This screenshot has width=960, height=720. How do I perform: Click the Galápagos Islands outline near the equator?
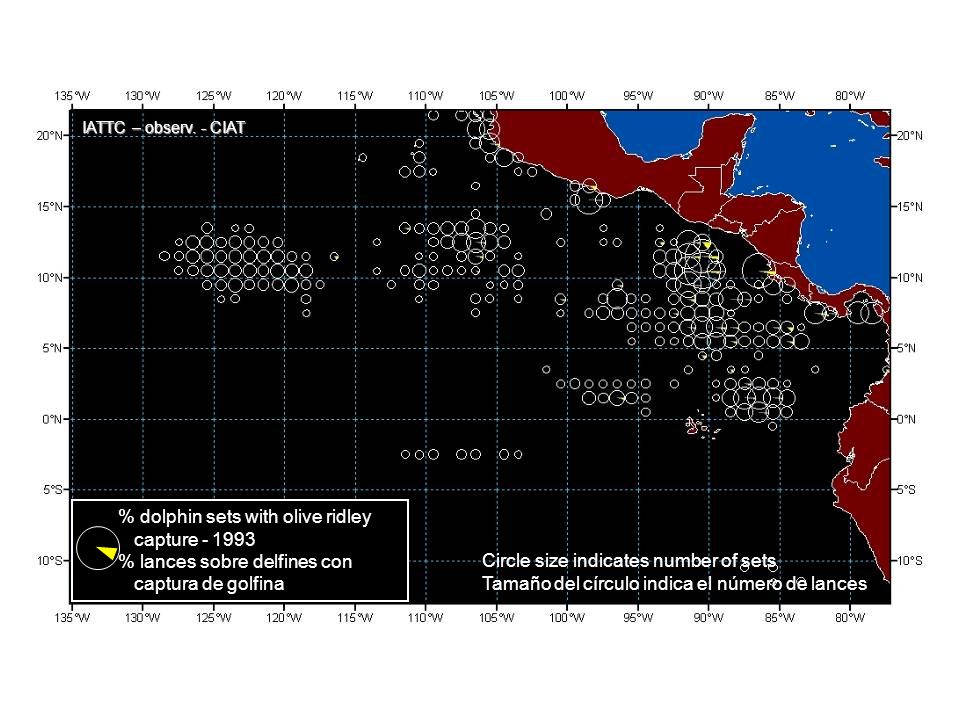pos(700,427)
